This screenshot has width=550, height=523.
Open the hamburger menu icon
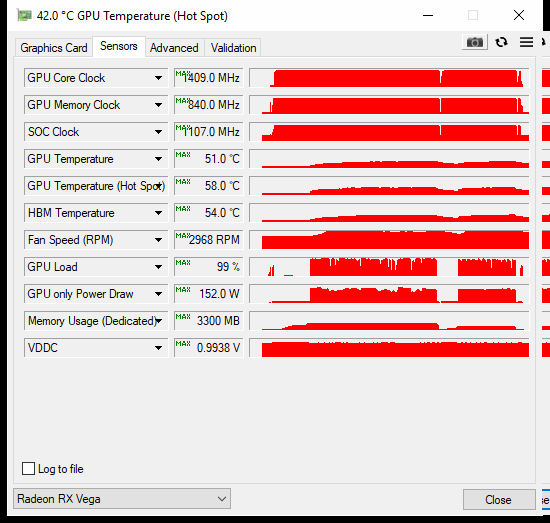(526, 42)
